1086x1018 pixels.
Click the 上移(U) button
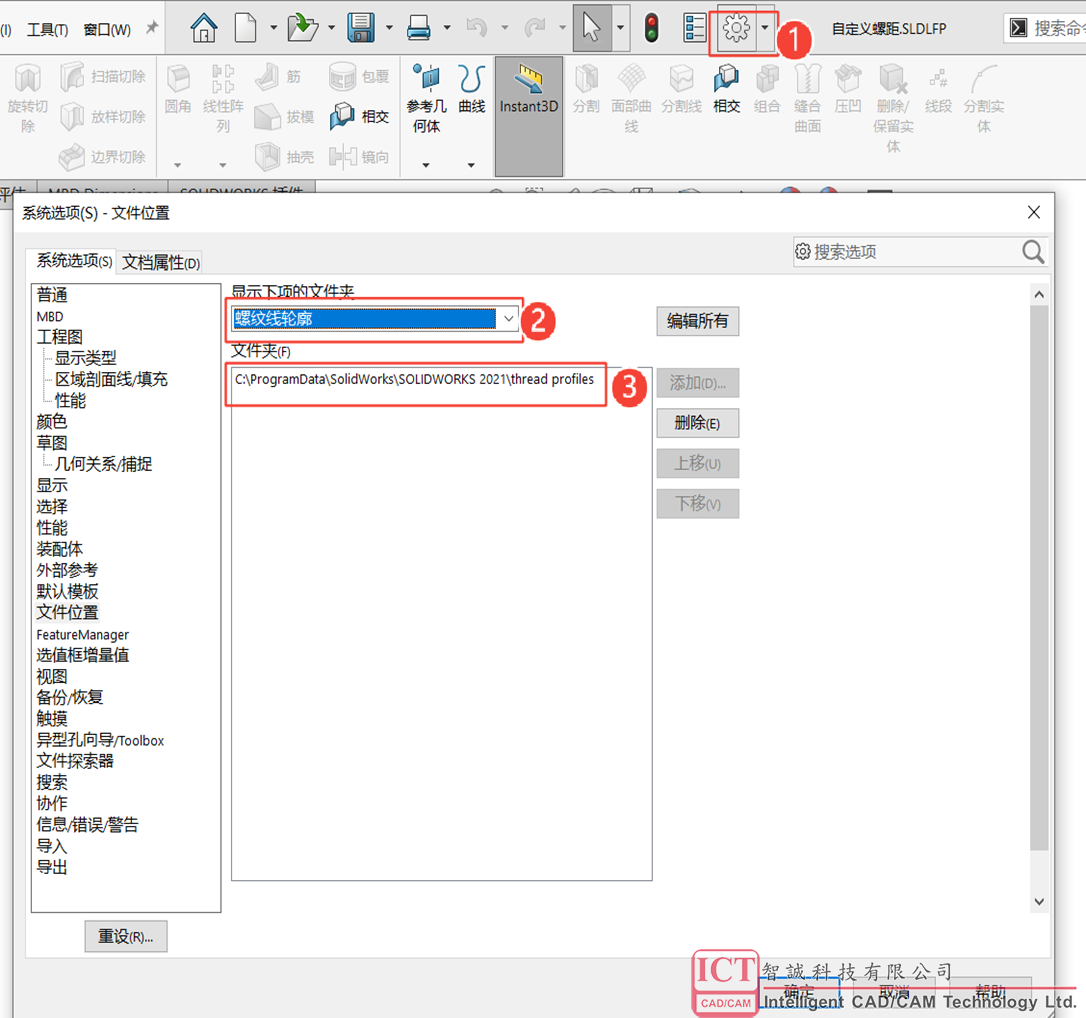point(697,463)
